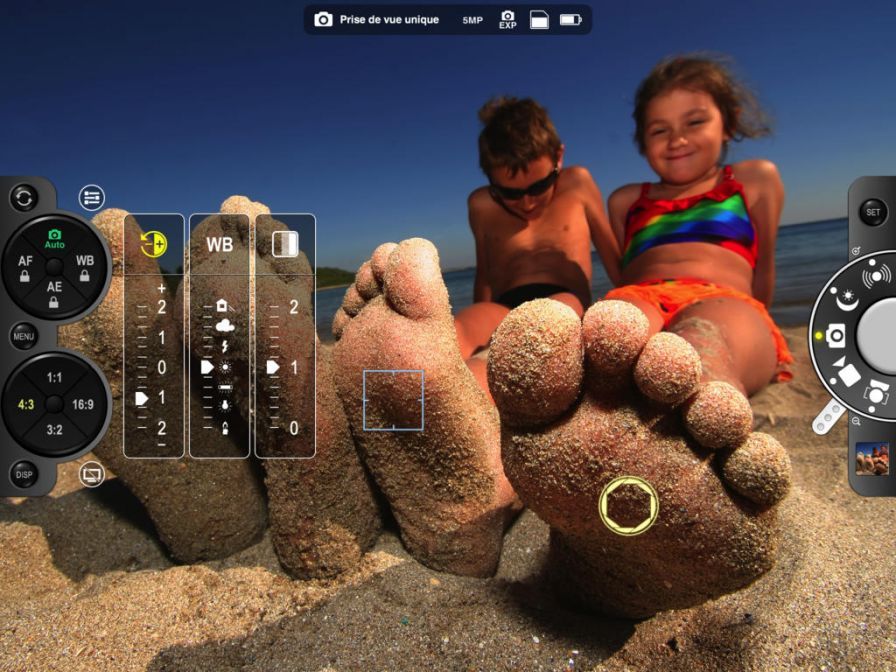The width and height of the screenshot is (896, 672).
Task: Select the anti-shake stabilizer mode icon
Action: coord(876,274)
